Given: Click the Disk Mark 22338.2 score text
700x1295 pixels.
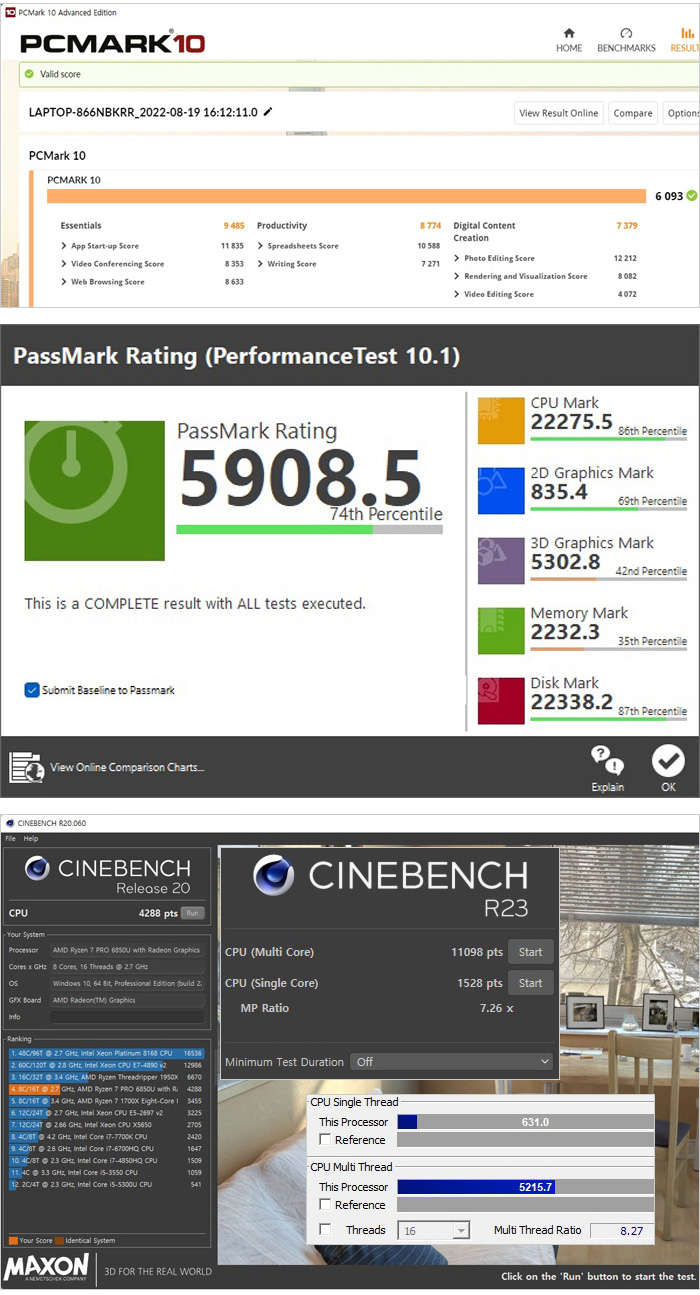Looking at the screenshot, I should click(x=571, y=702).
